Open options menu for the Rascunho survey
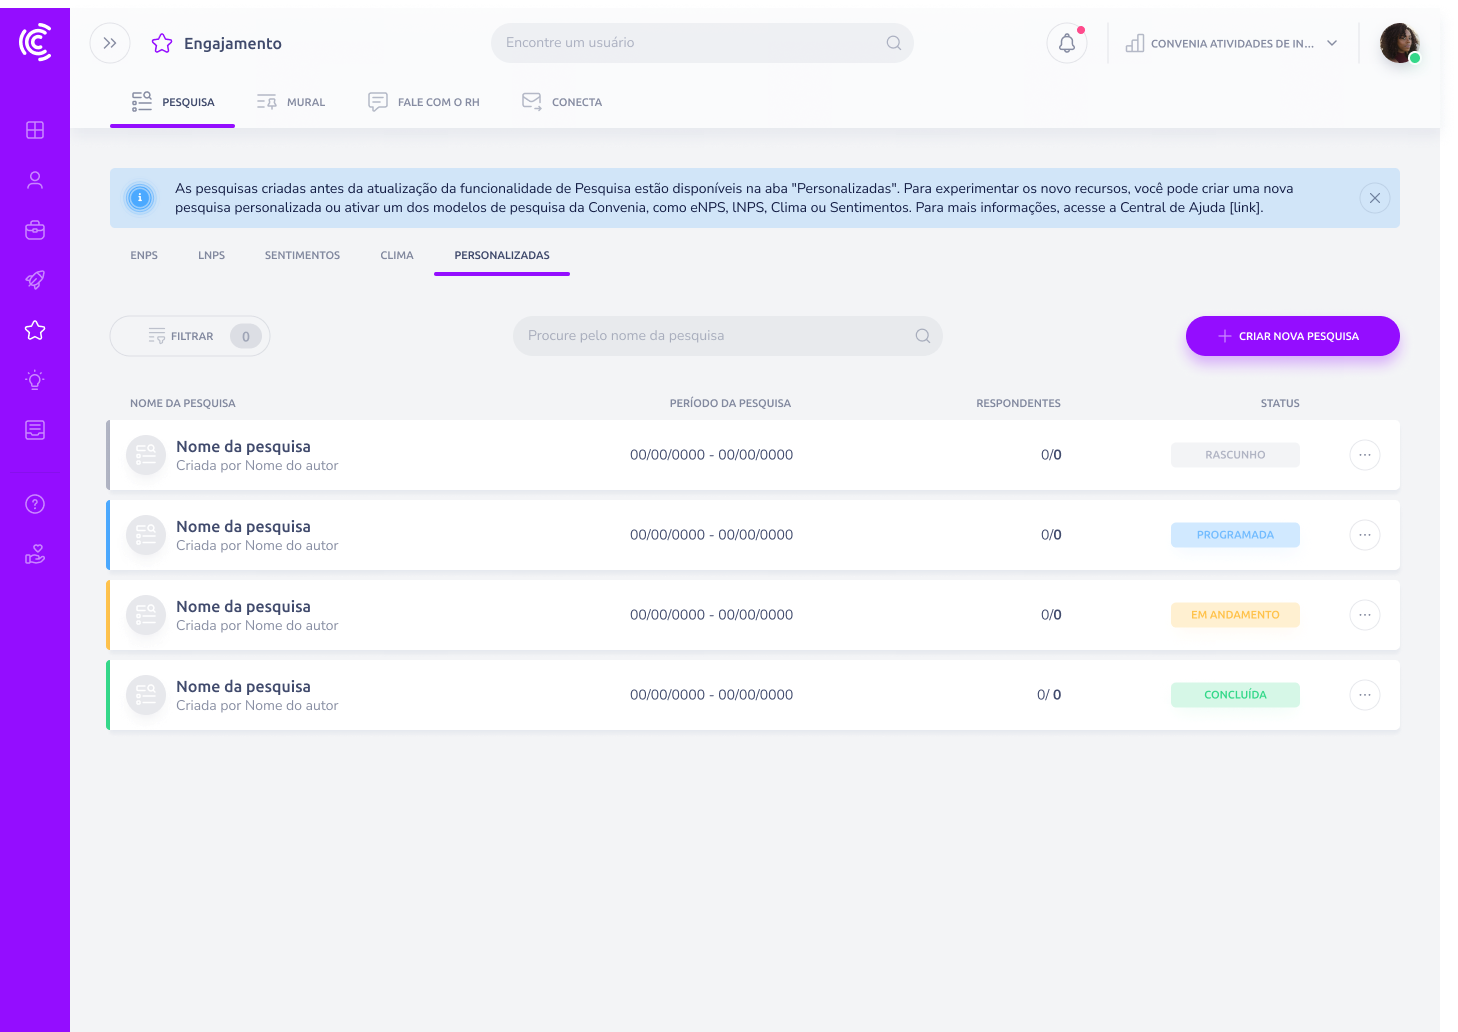 coord(1364,455)
